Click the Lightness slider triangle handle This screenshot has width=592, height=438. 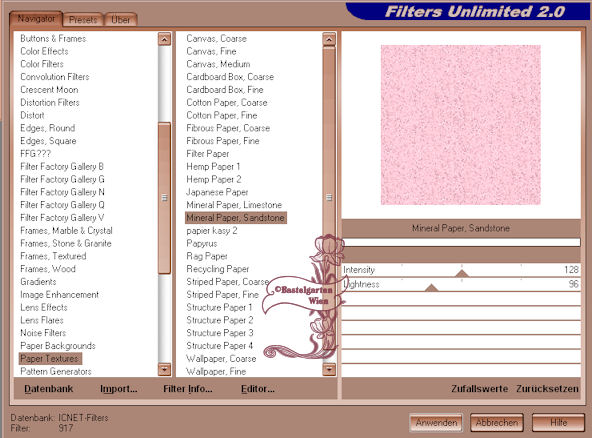[x=432, y=288]
